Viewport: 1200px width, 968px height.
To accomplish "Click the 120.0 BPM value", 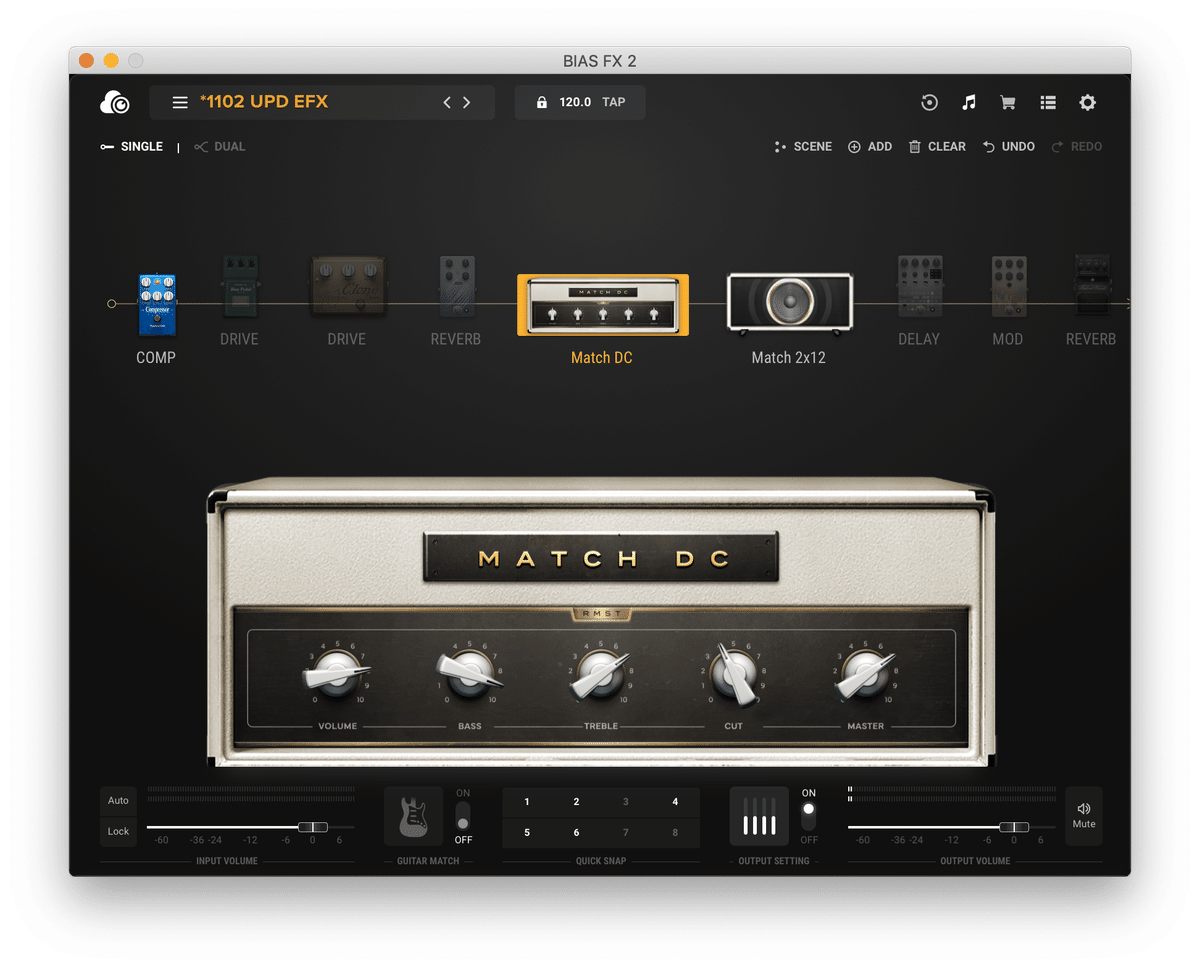I will tap(575, 102).
